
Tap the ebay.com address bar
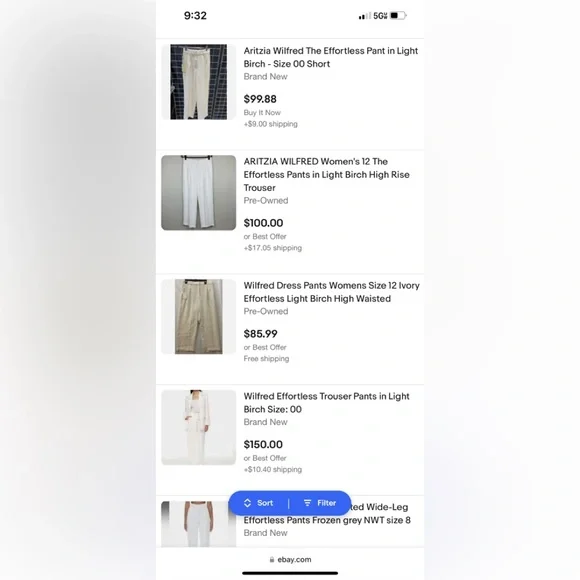[x=290, y=560]
